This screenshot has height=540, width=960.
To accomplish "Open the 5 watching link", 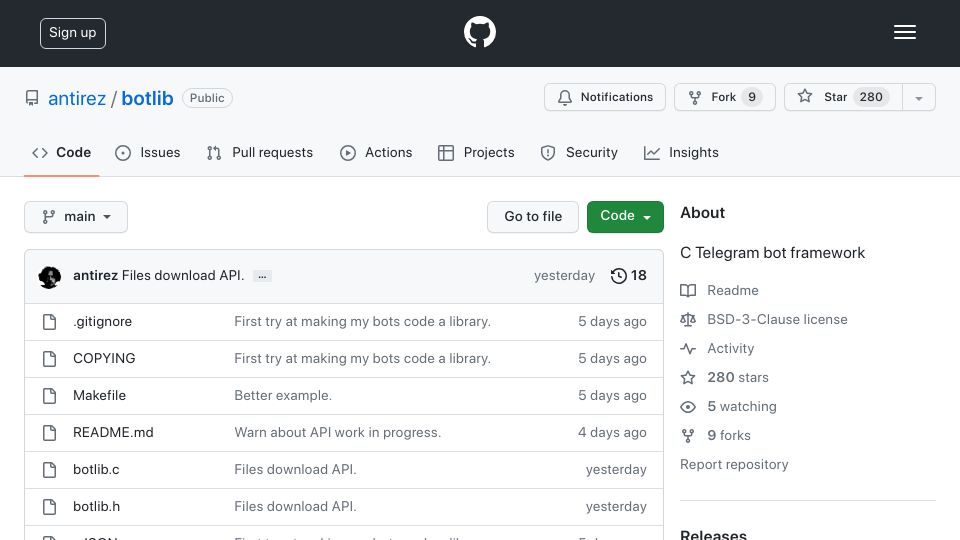I will [742, 407].
